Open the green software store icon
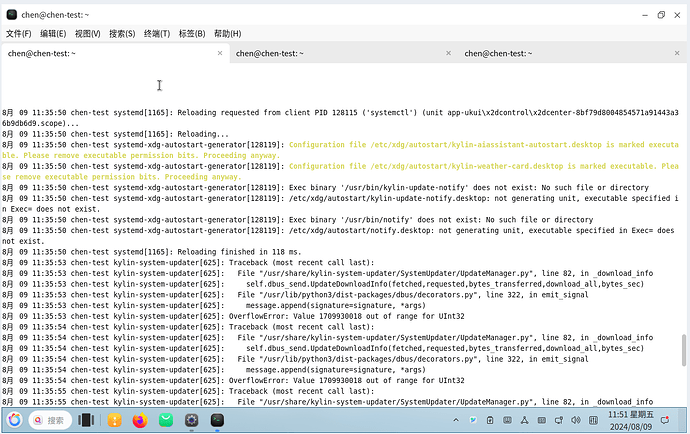690x434 pixels. tap(166, 420)
